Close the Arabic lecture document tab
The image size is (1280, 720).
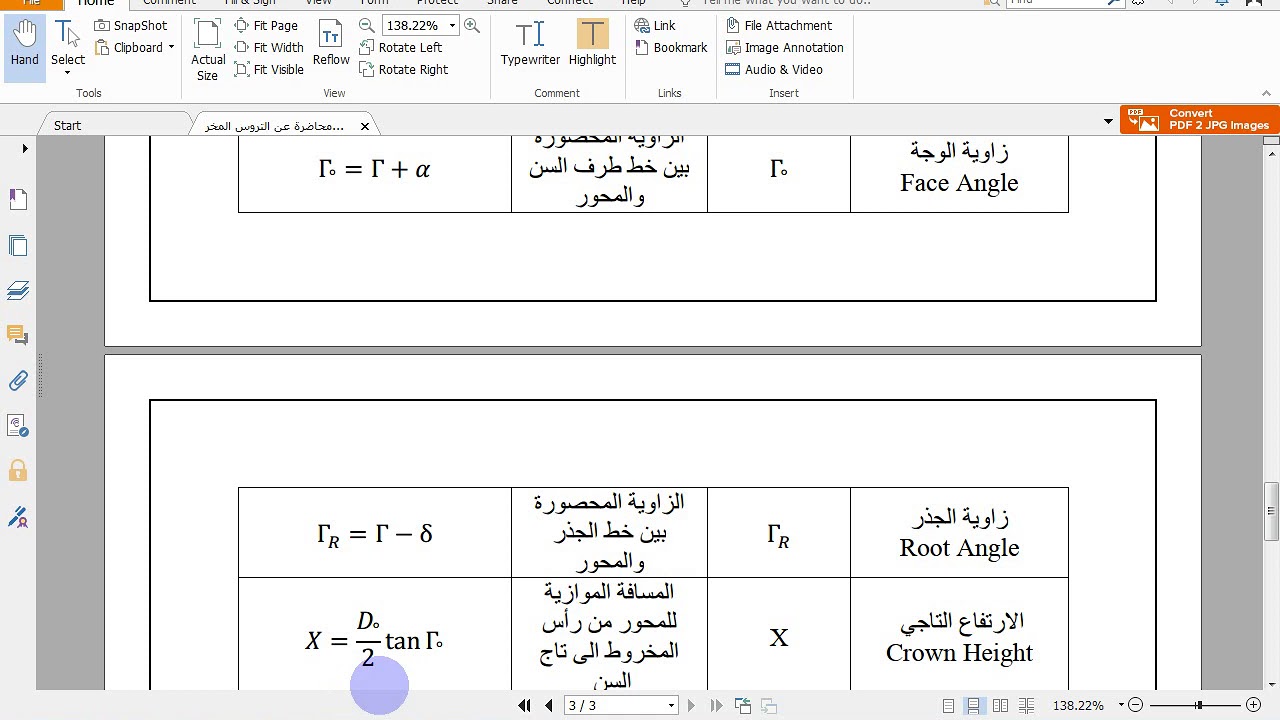tap(365, 126)
